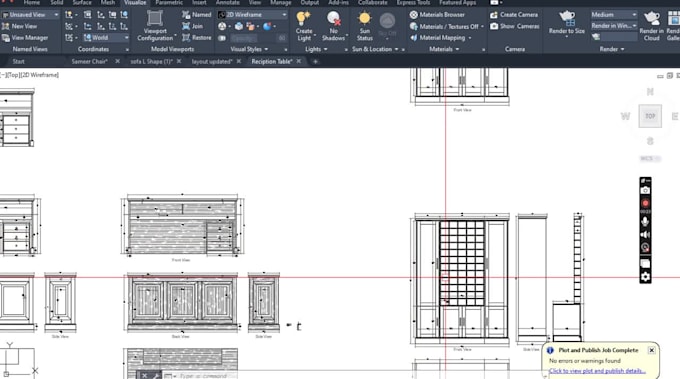The height and width of the screenshot is (379, 680).
Task: Click the ViewCube TOP face
Action: [650, 116]
